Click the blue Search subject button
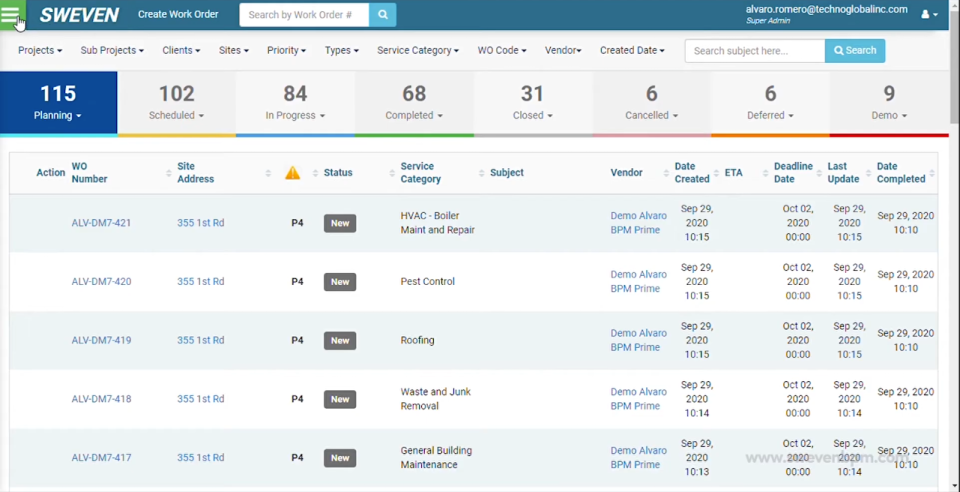Viewport: 960px width, 492px height. pos(855,50)
